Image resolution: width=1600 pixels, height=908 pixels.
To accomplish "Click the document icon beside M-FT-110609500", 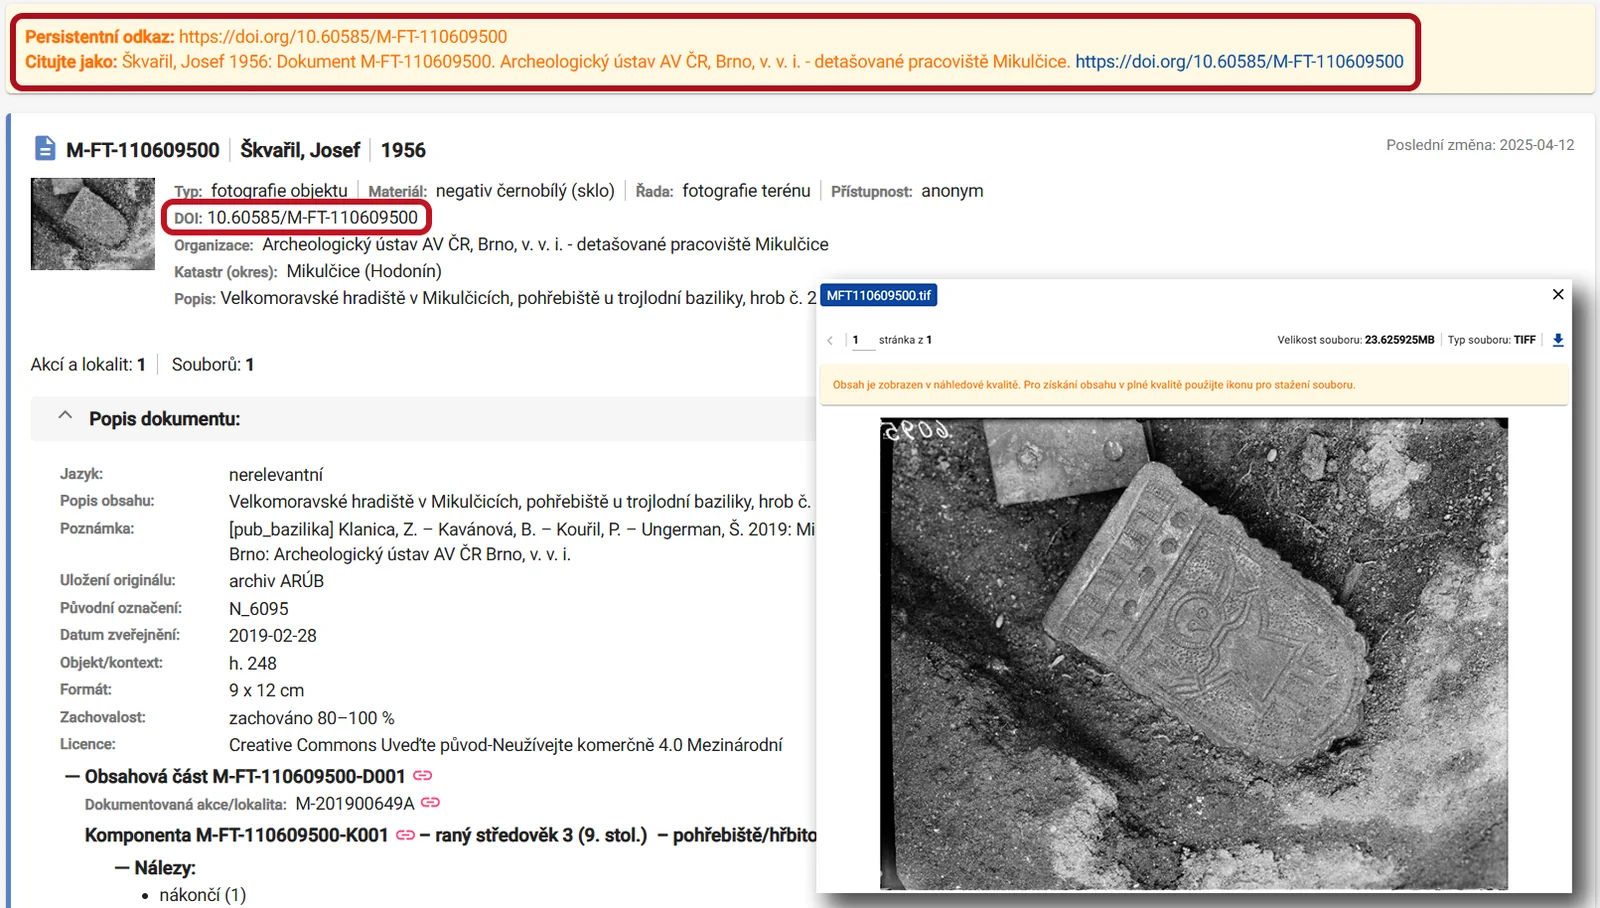I will point(45,149).
